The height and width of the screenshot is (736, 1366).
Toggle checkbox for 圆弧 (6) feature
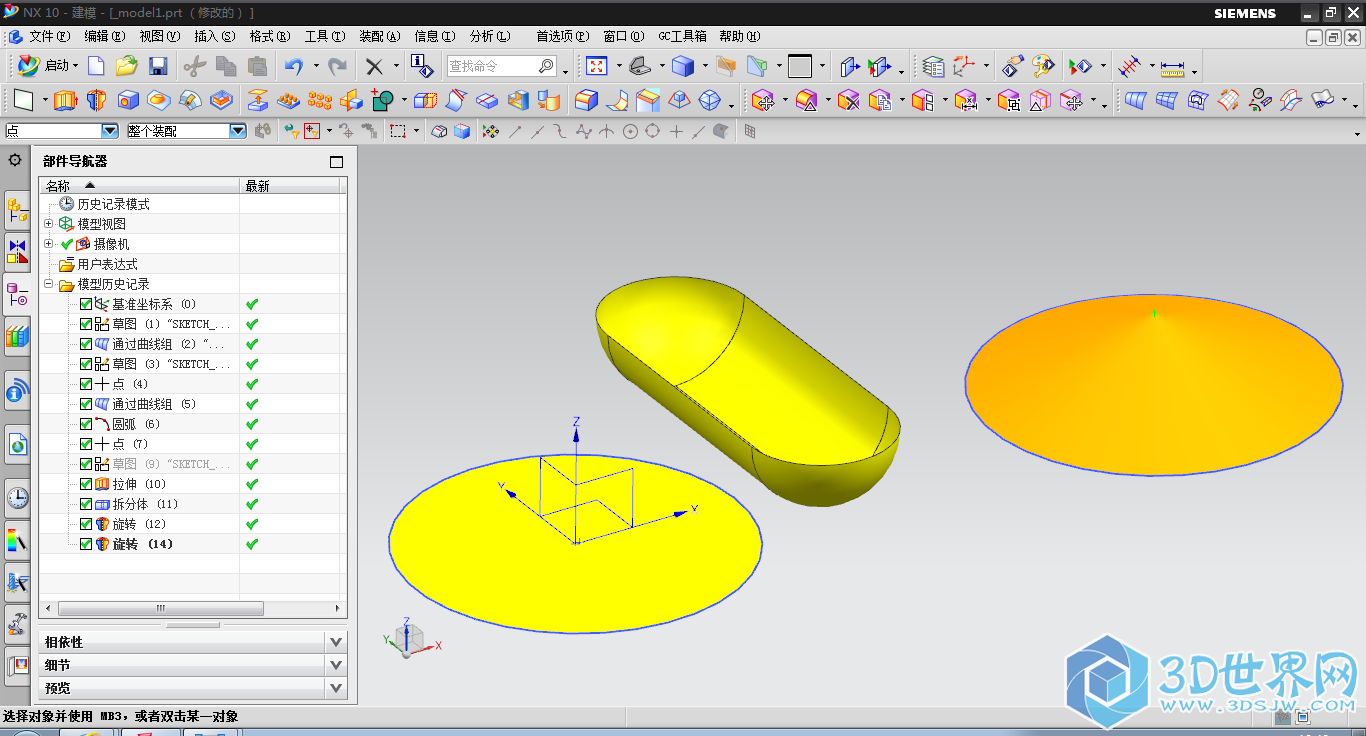coord(86,424)
